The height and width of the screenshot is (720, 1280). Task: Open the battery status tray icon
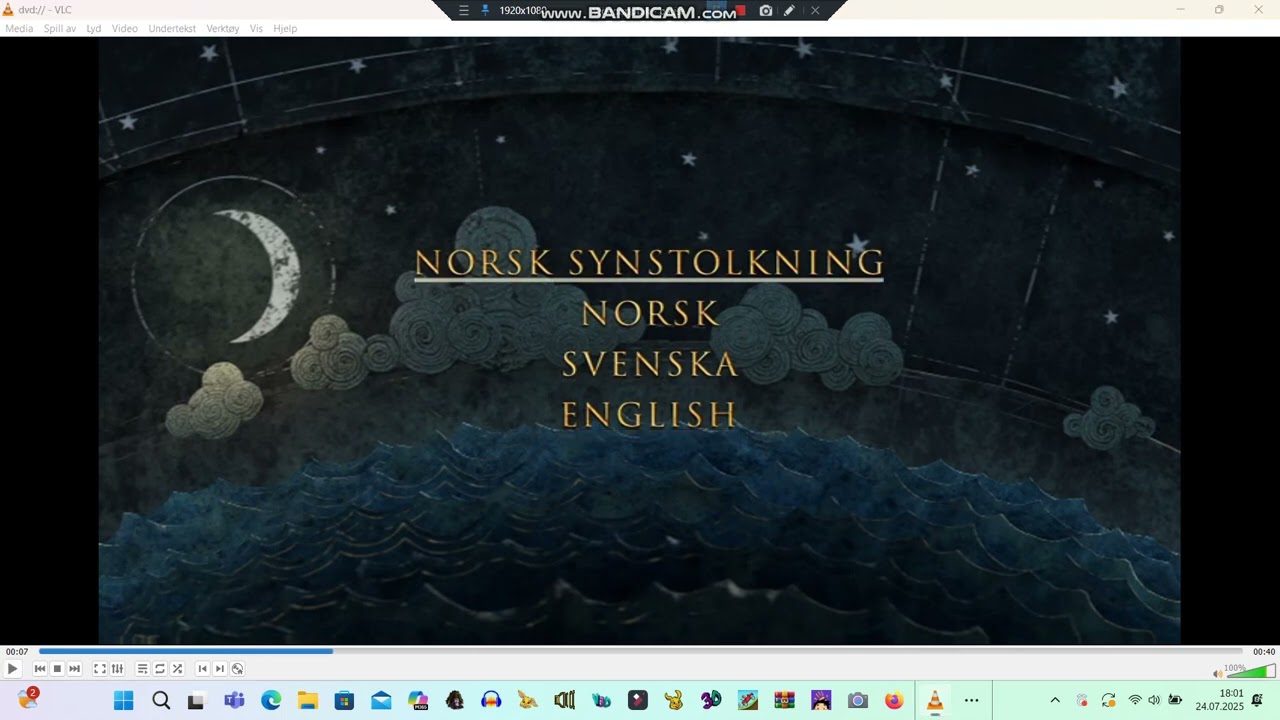pyautogui.click(x=1175, y=700)
